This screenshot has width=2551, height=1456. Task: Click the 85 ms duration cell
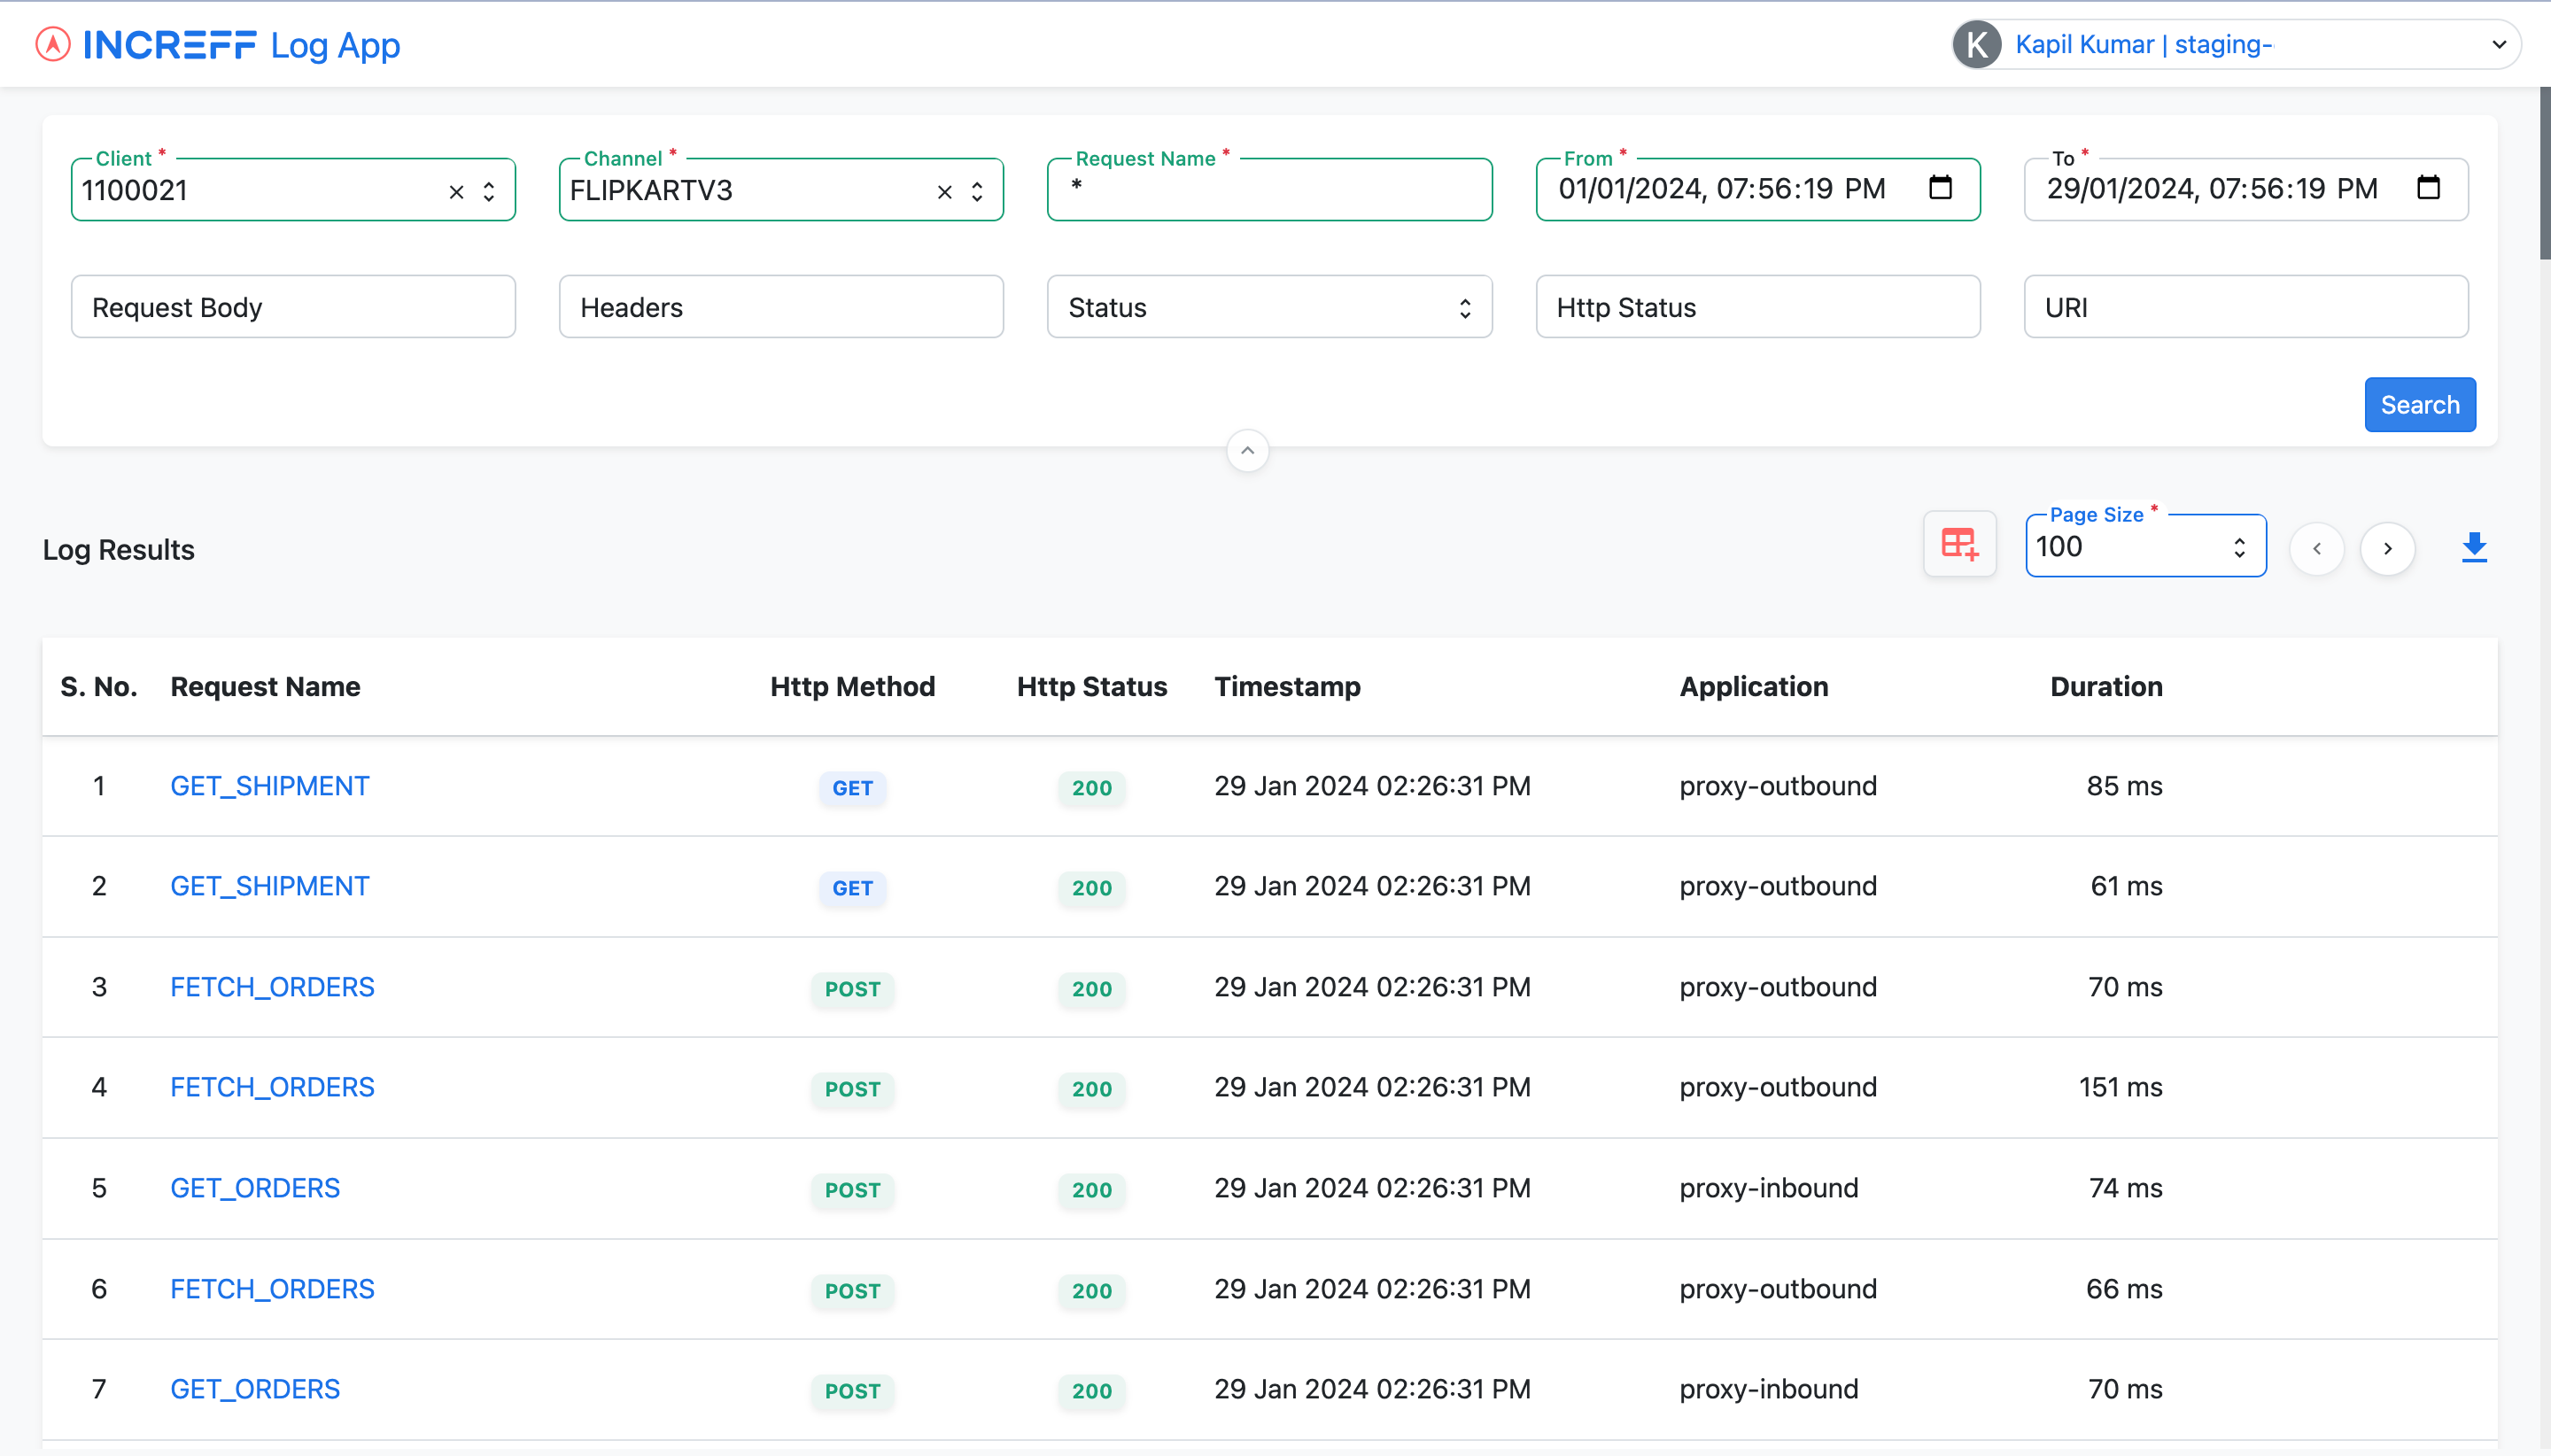click(x=2123, y=786)
